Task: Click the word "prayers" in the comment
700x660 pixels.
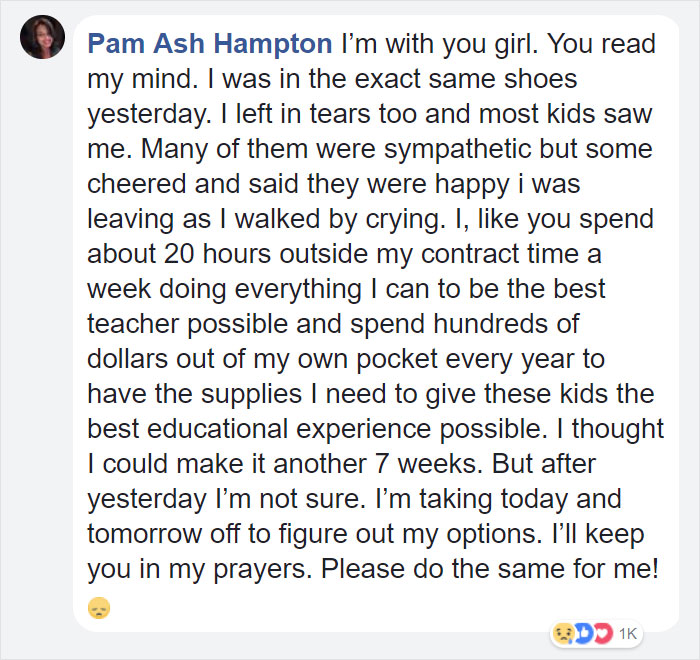Action: [x=262, y=569]
